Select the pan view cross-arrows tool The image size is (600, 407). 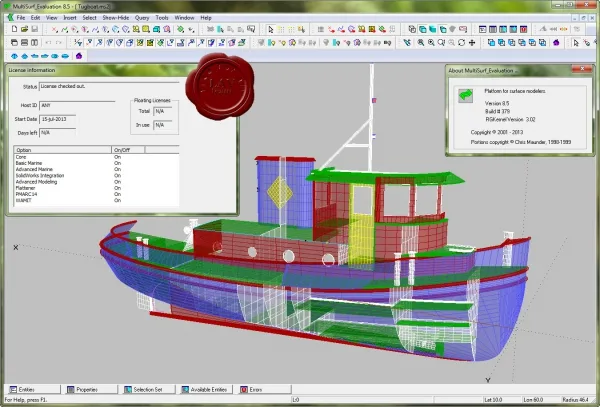pyautogui.click(x=472, y=43)
